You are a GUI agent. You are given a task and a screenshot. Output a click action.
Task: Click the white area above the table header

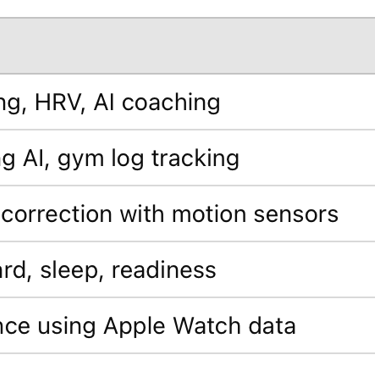[x=187, y=8]
